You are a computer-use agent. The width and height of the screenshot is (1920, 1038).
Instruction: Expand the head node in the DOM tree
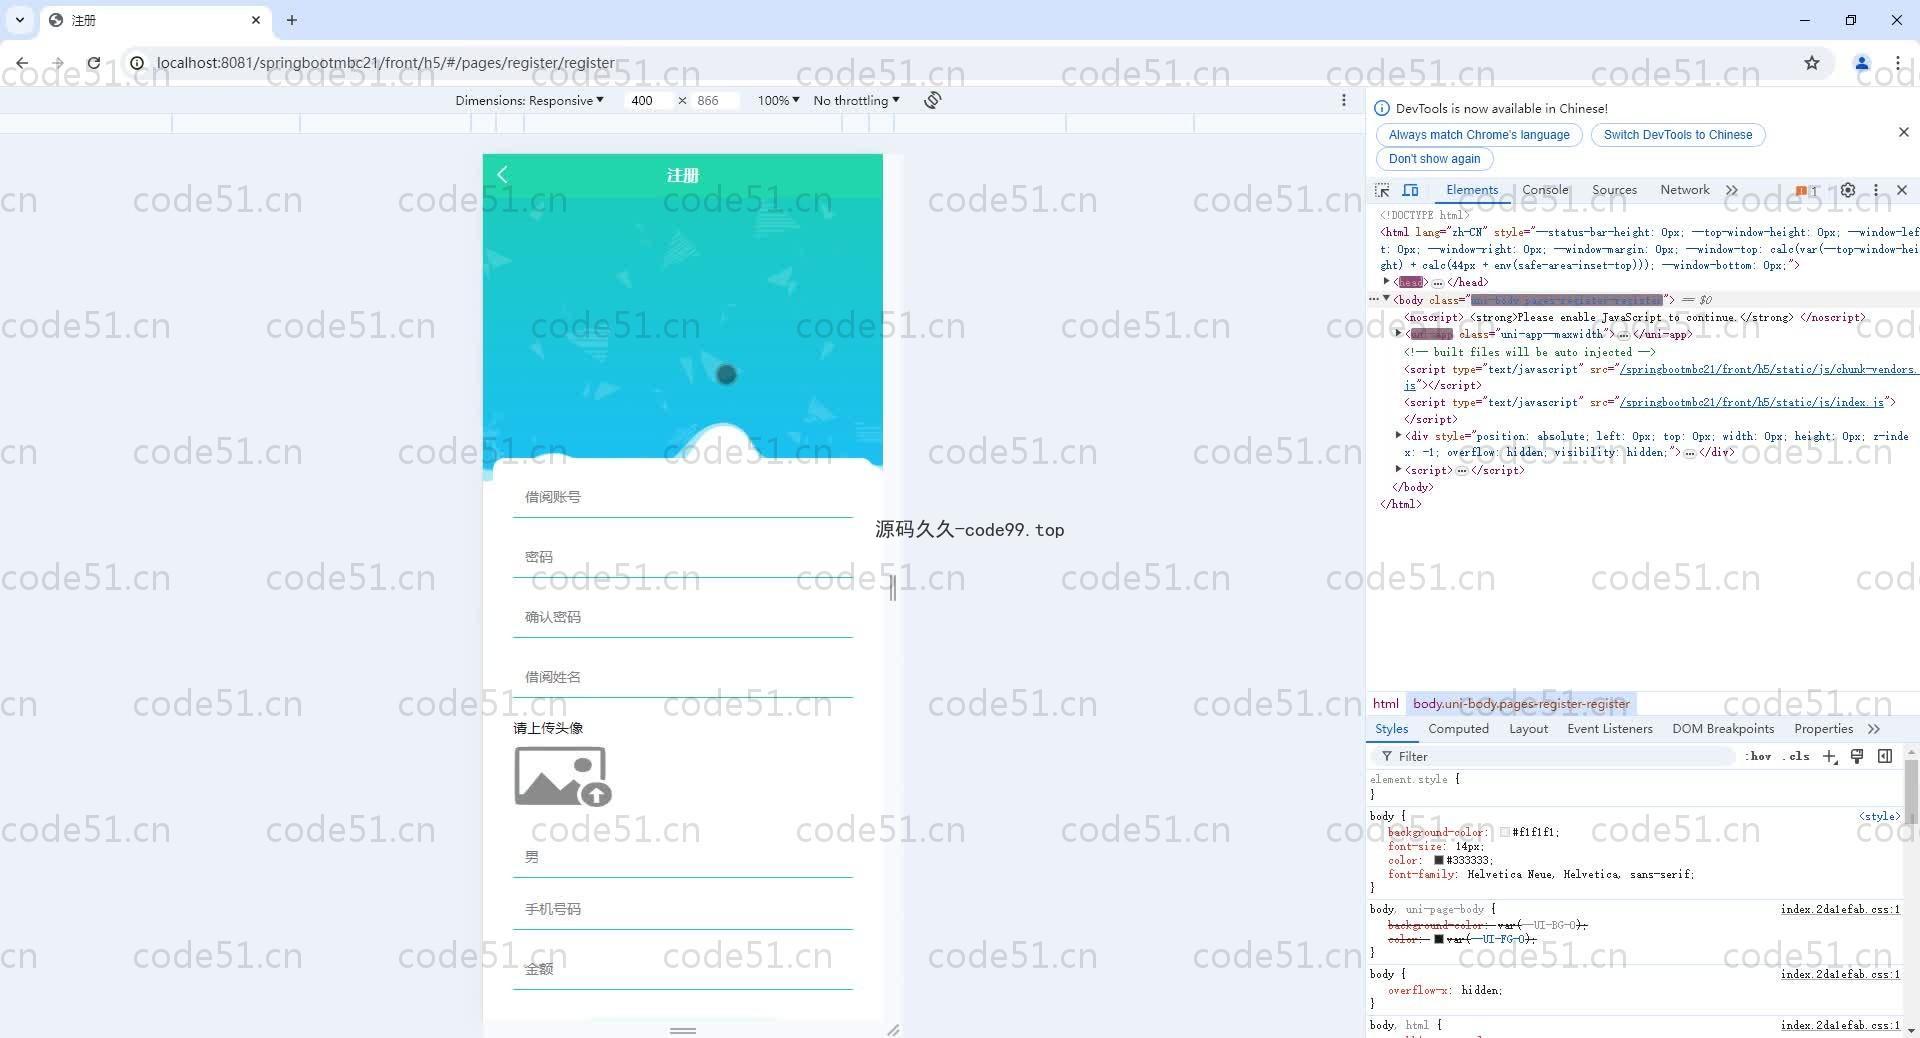click(x=1387, y=282)
